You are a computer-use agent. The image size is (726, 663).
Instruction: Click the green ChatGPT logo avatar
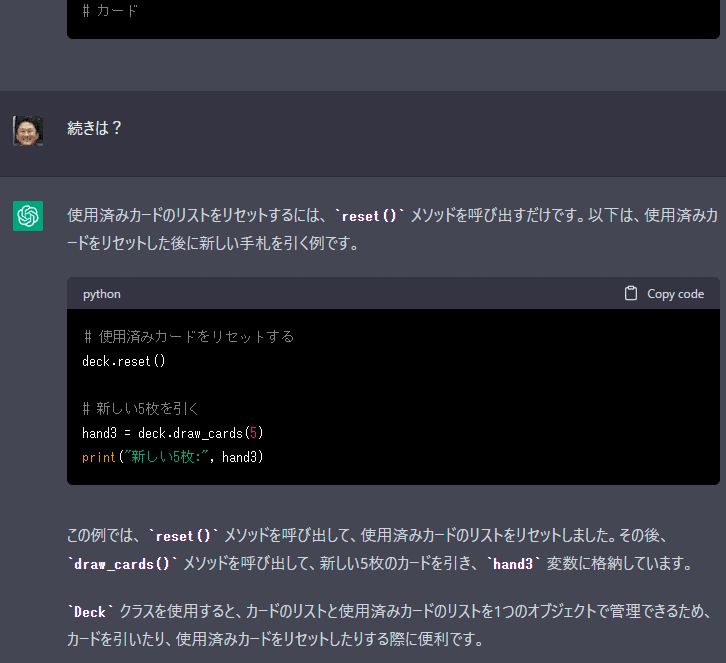coord(28,216)
